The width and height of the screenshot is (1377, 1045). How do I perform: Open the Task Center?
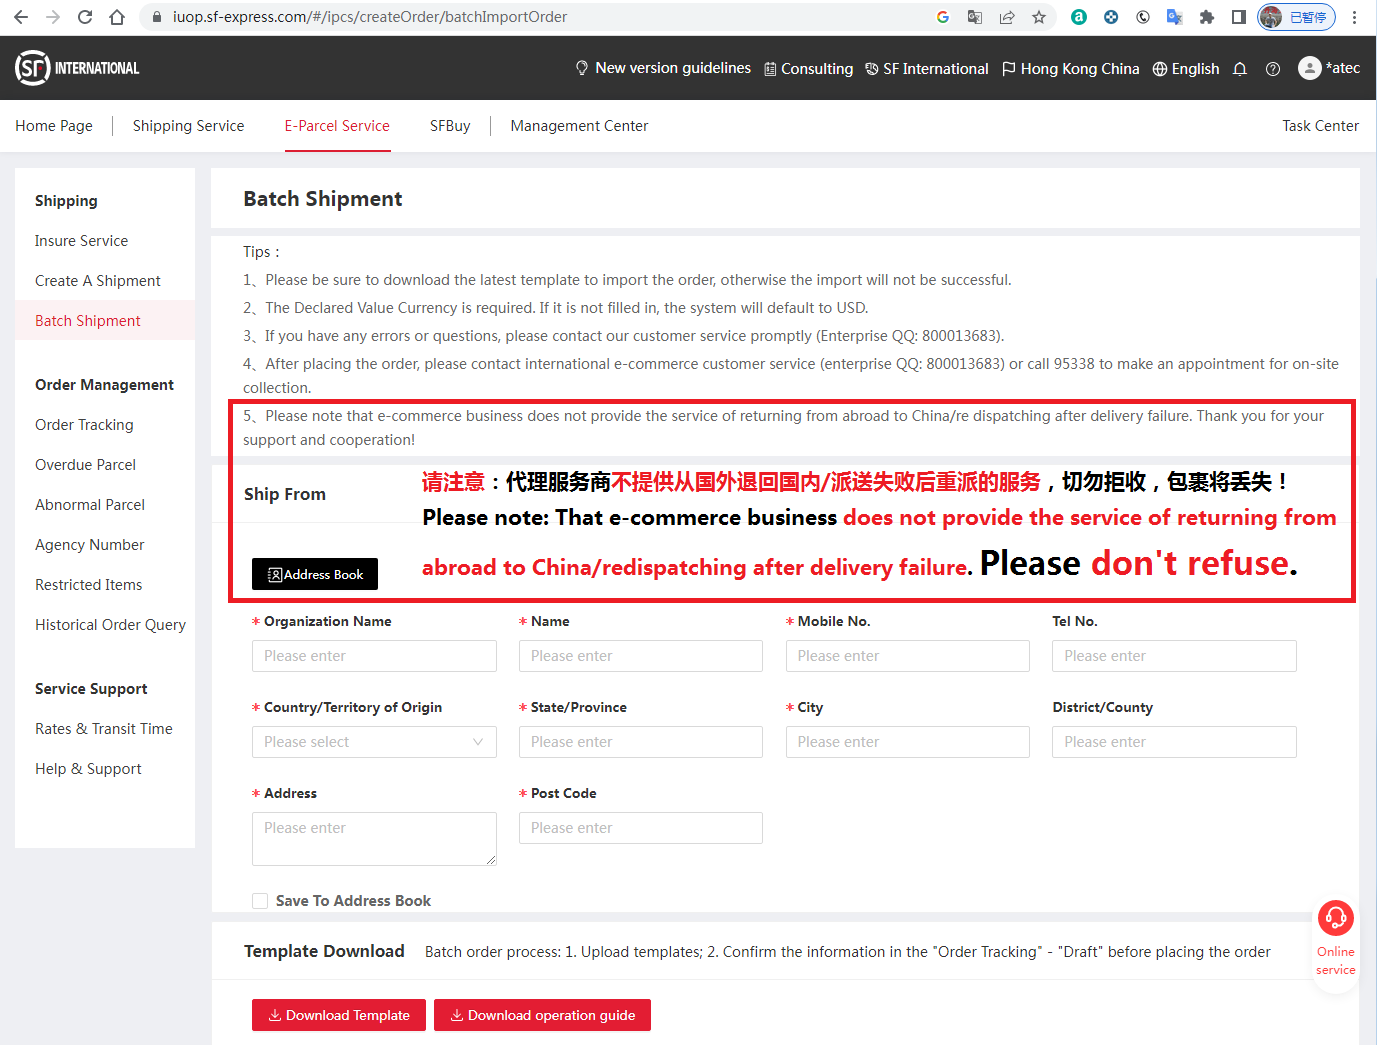tap(1320, 126)
